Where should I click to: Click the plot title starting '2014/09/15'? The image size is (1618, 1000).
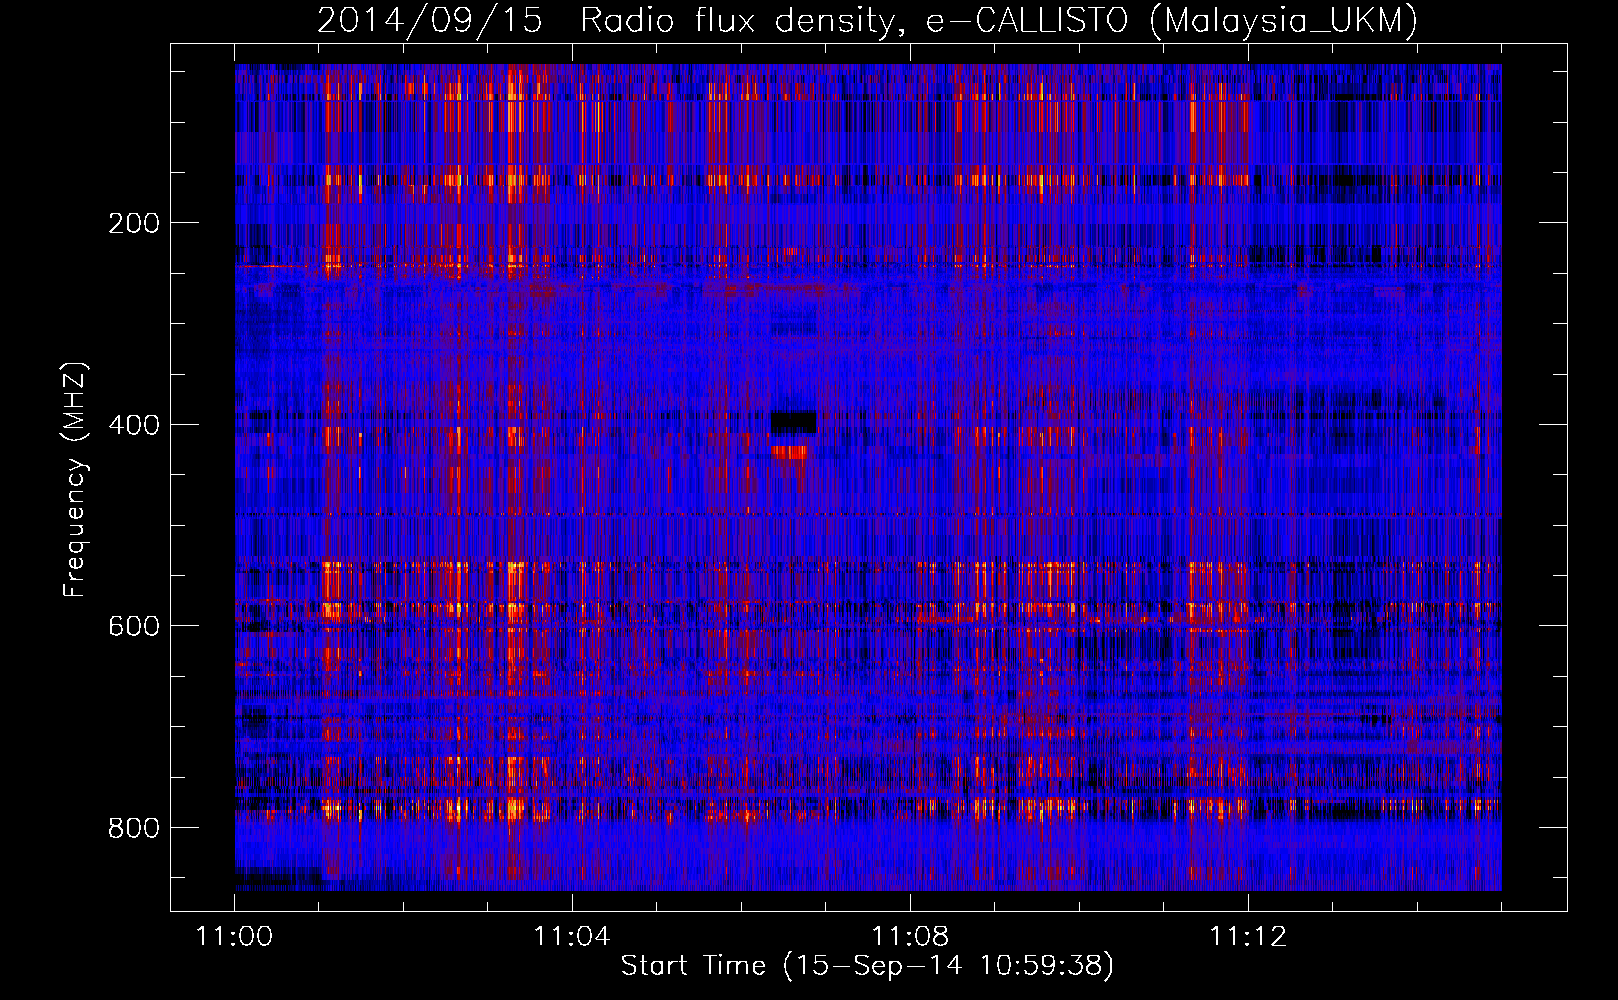(867, 20)
